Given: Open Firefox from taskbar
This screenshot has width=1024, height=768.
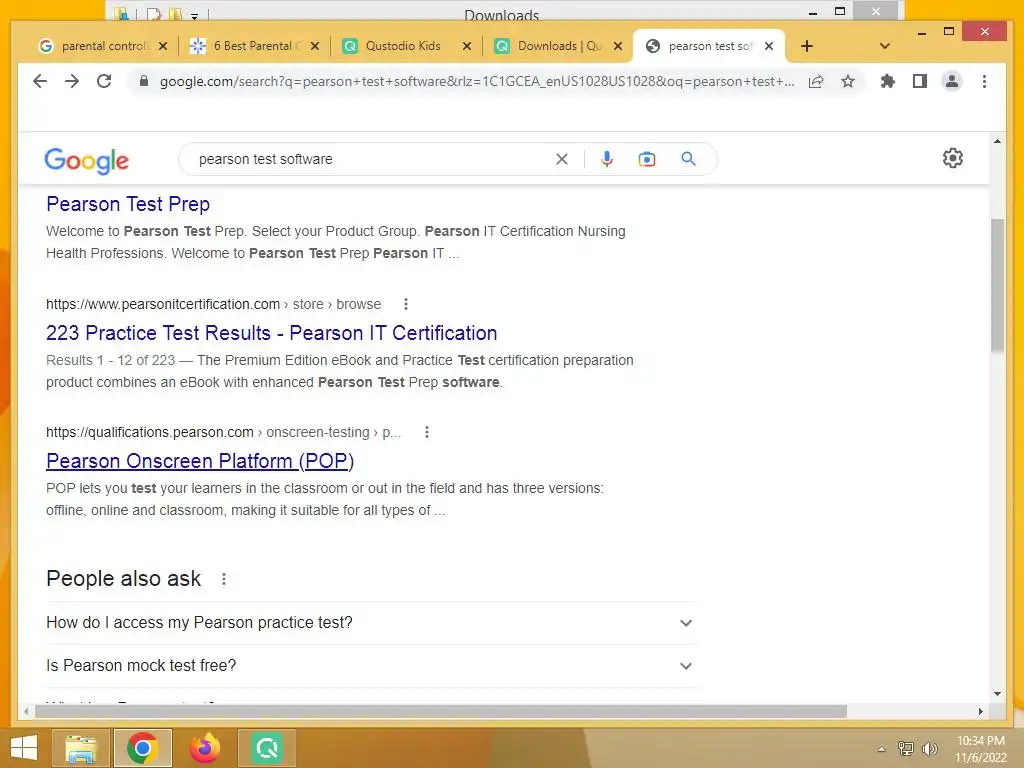Looking at the screenshot, I should [204, 748].
